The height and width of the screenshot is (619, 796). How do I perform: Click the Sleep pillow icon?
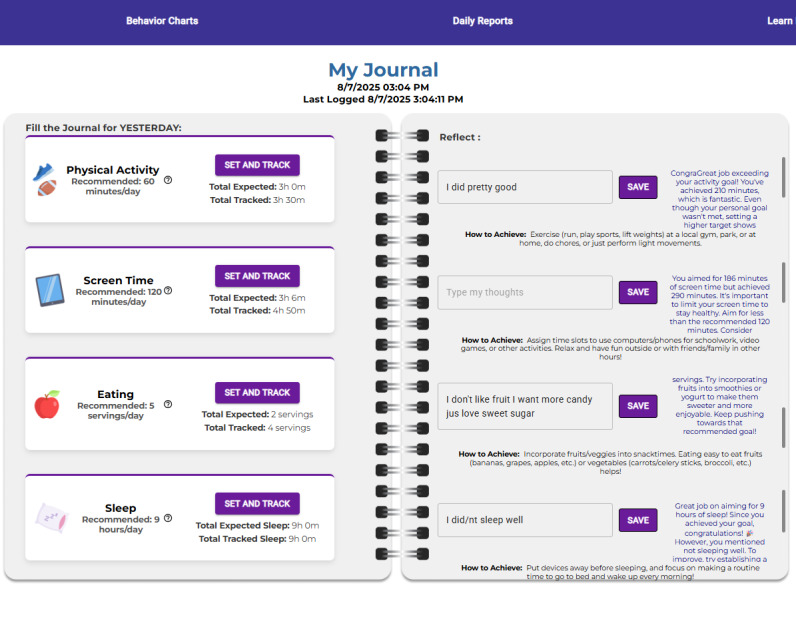[51, 518]
